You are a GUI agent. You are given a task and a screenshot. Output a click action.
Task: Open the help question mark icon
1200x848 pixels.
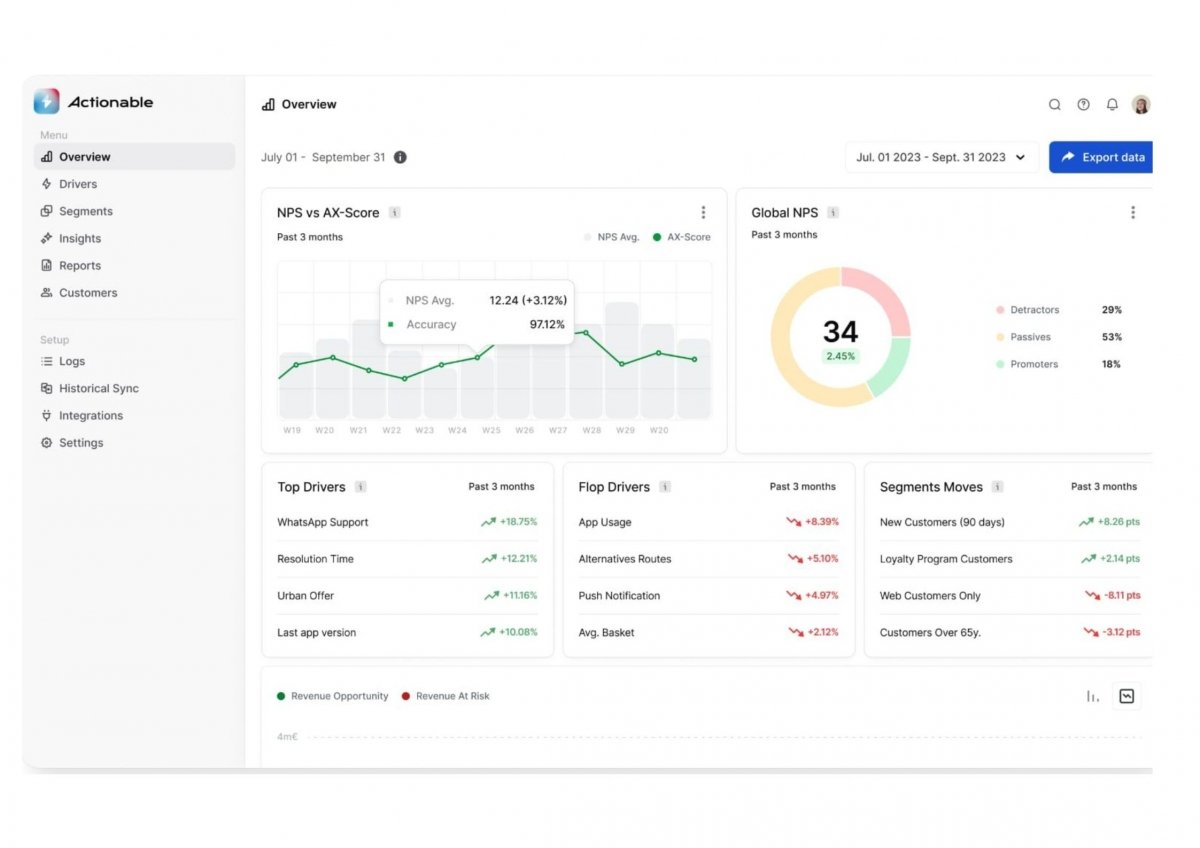[1083, 104]
